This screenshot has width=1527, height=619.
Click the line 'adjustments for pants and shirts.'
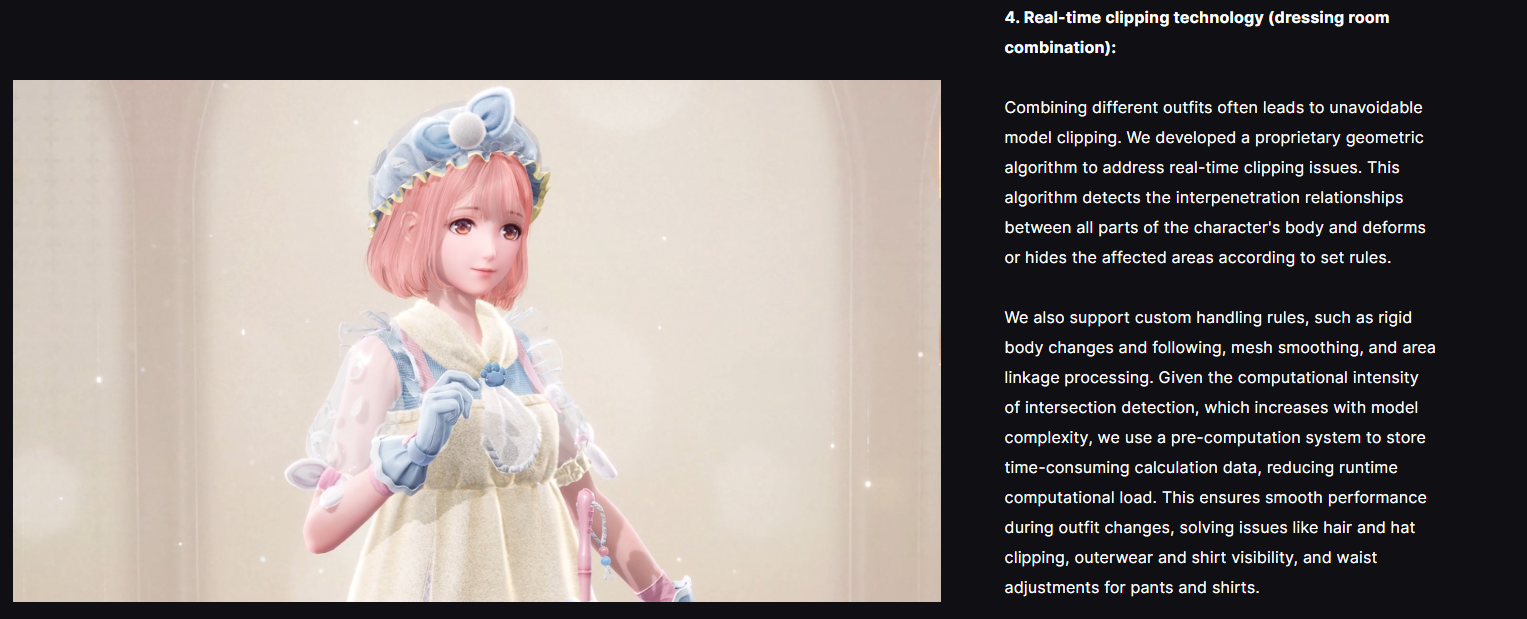[x=1132, y=587]
